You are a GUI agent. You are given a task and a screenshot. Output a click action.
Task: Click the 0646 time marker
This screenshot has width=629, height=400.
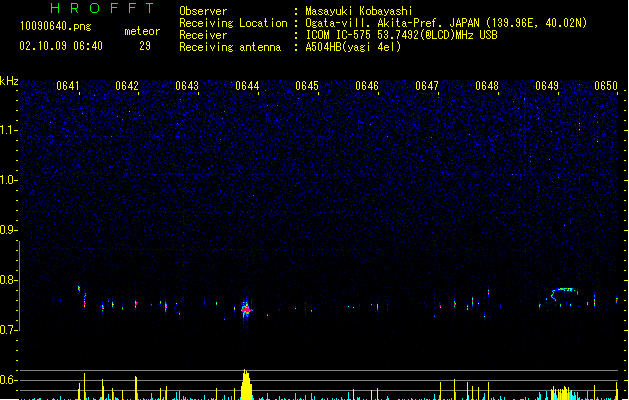[367, 86]
